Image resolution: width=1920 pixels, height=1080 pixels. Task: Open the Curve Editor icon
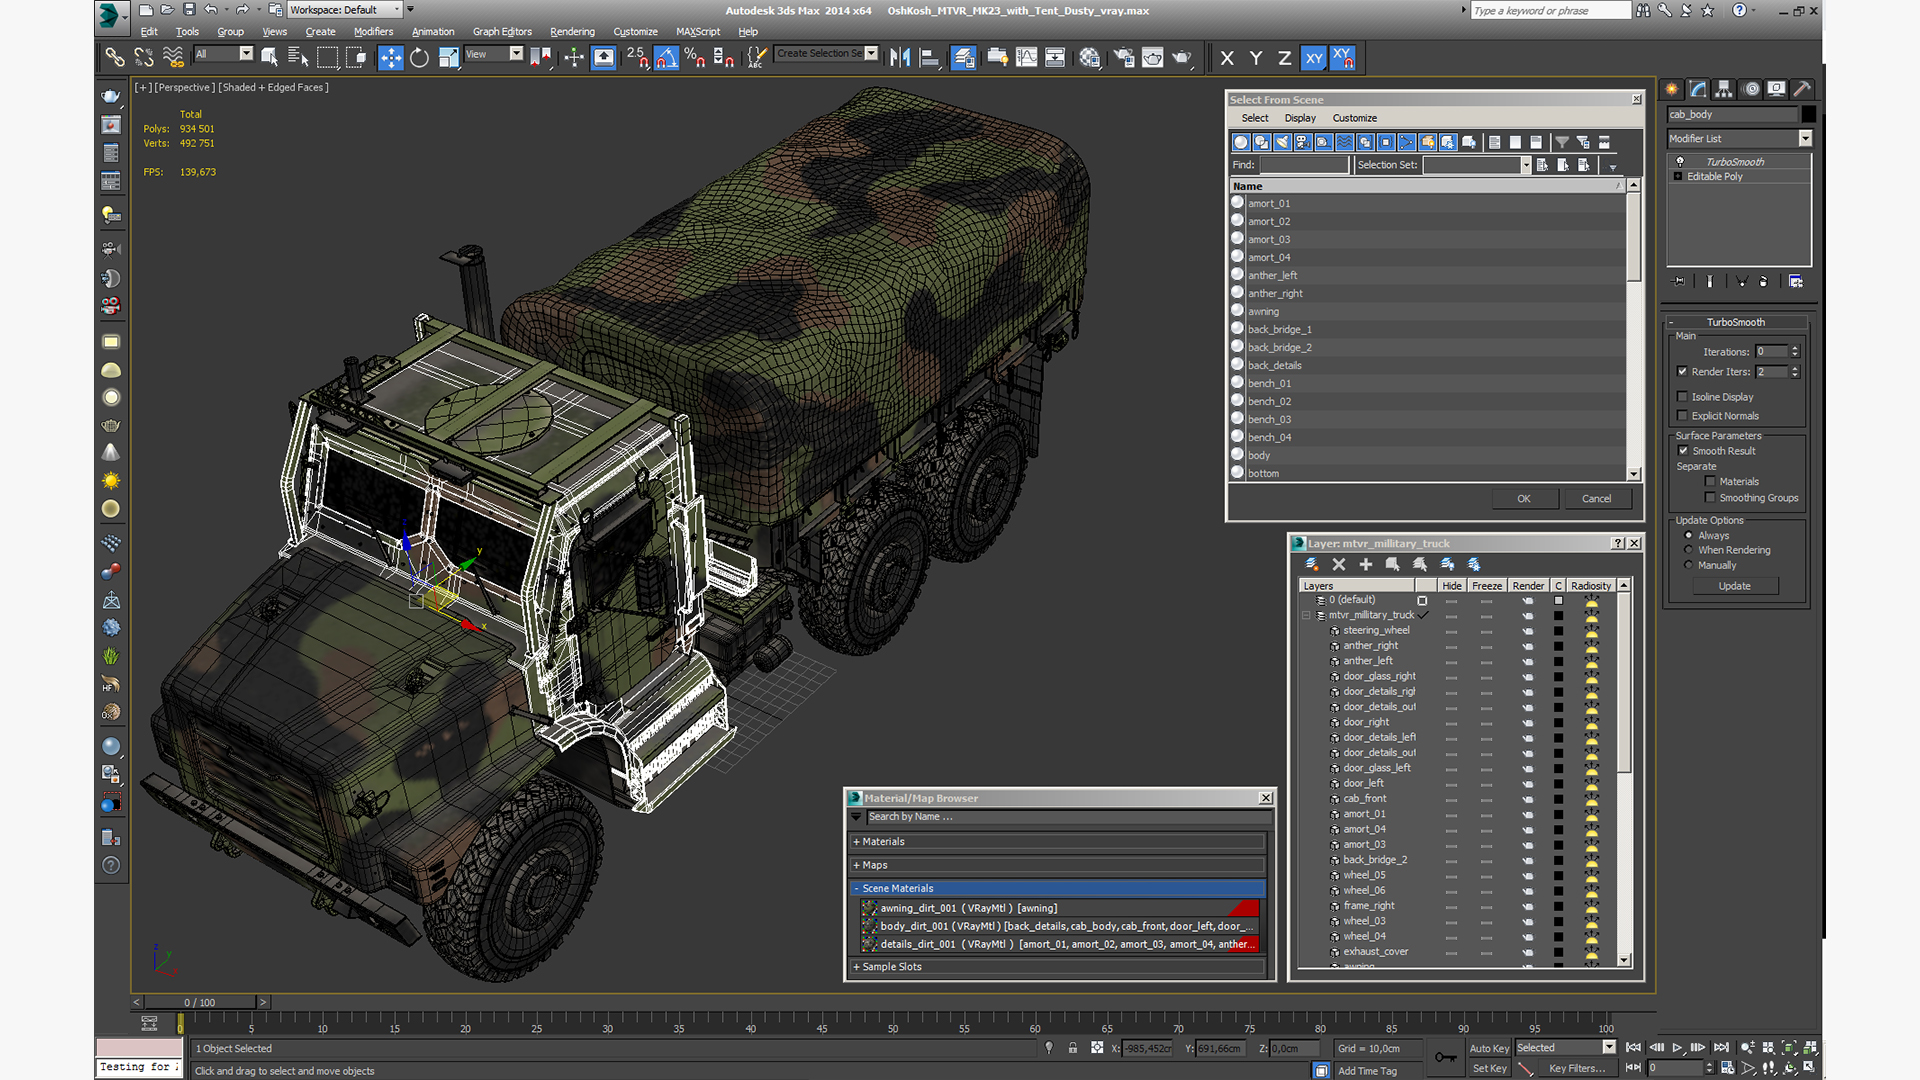tap(1026, 58)
